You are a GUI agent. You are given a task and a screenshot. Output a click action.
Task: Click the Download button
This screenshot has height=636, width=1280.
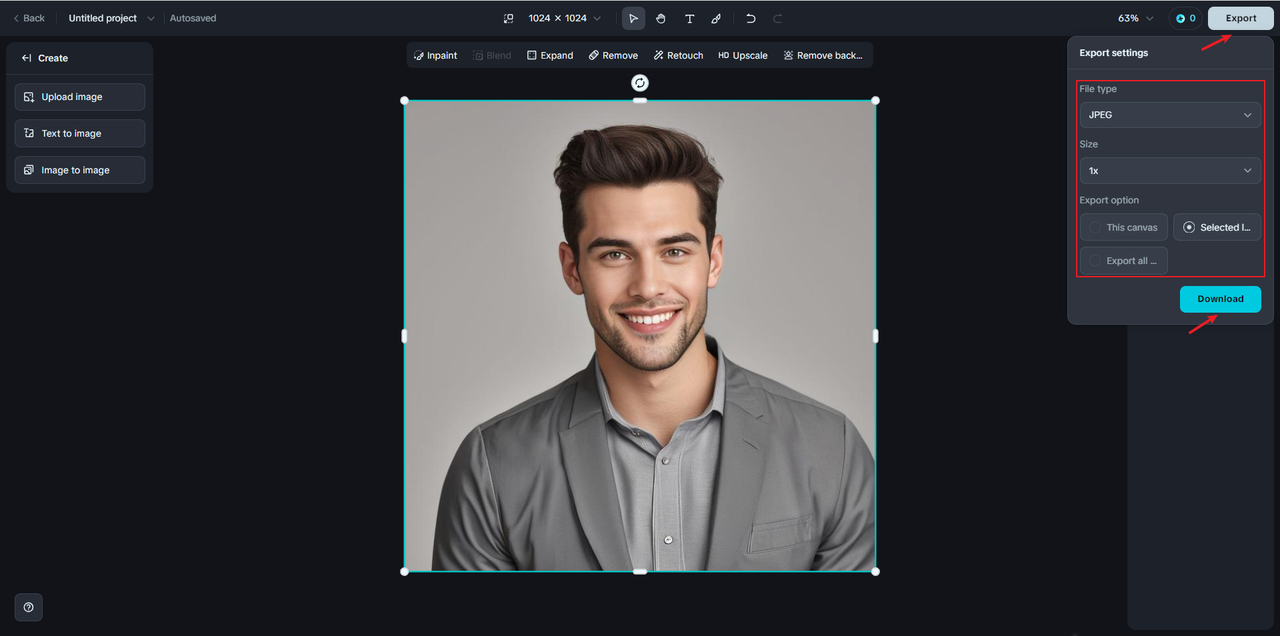point(1220,299)
